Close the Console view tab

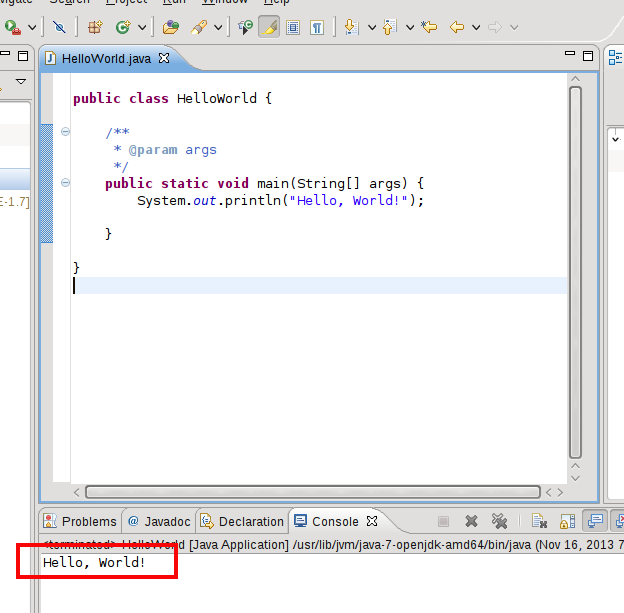tap(372, 521)
